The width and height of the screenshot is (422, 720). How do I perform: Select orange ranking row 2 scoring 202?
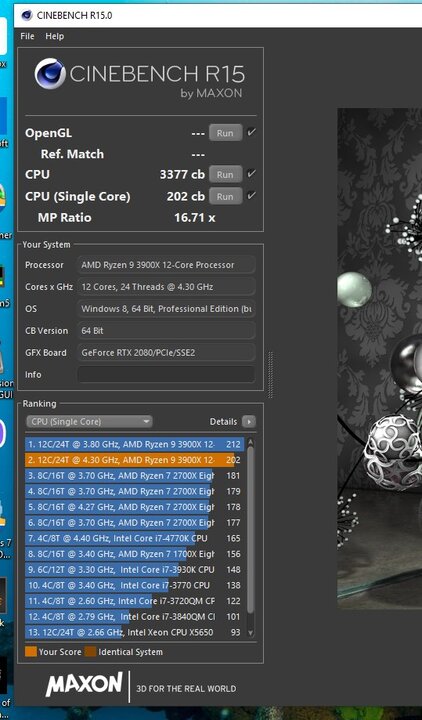pos(135,460)
